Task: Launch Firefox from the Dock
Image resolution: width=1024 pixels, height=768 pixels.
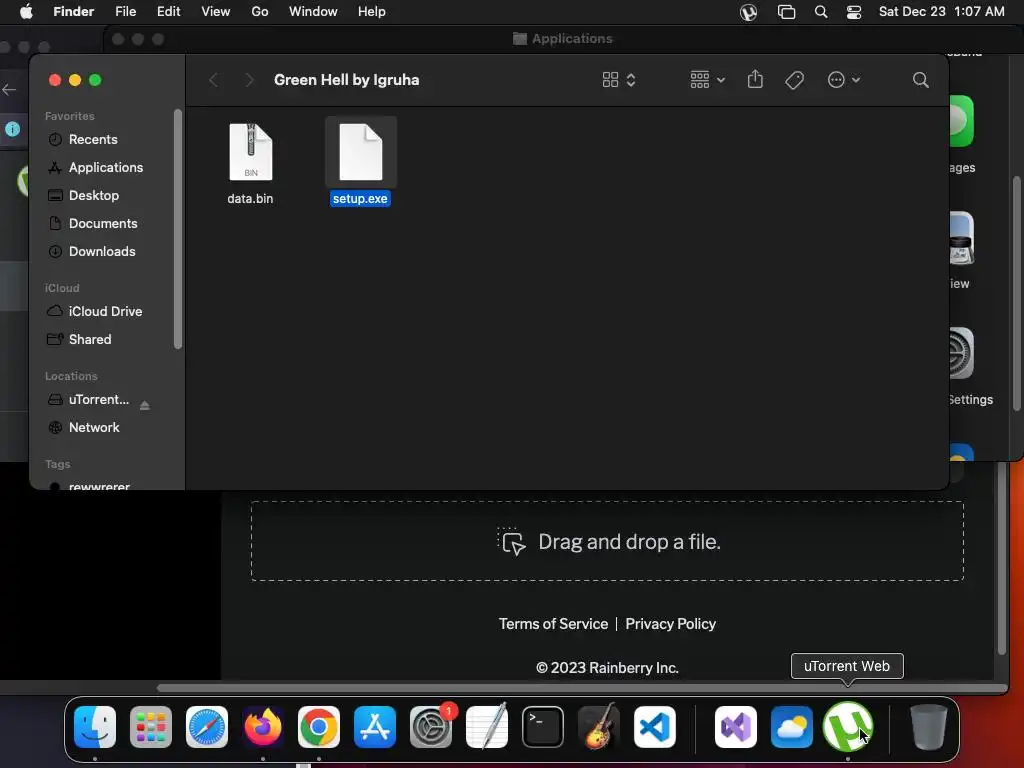Action: [263, 727]
